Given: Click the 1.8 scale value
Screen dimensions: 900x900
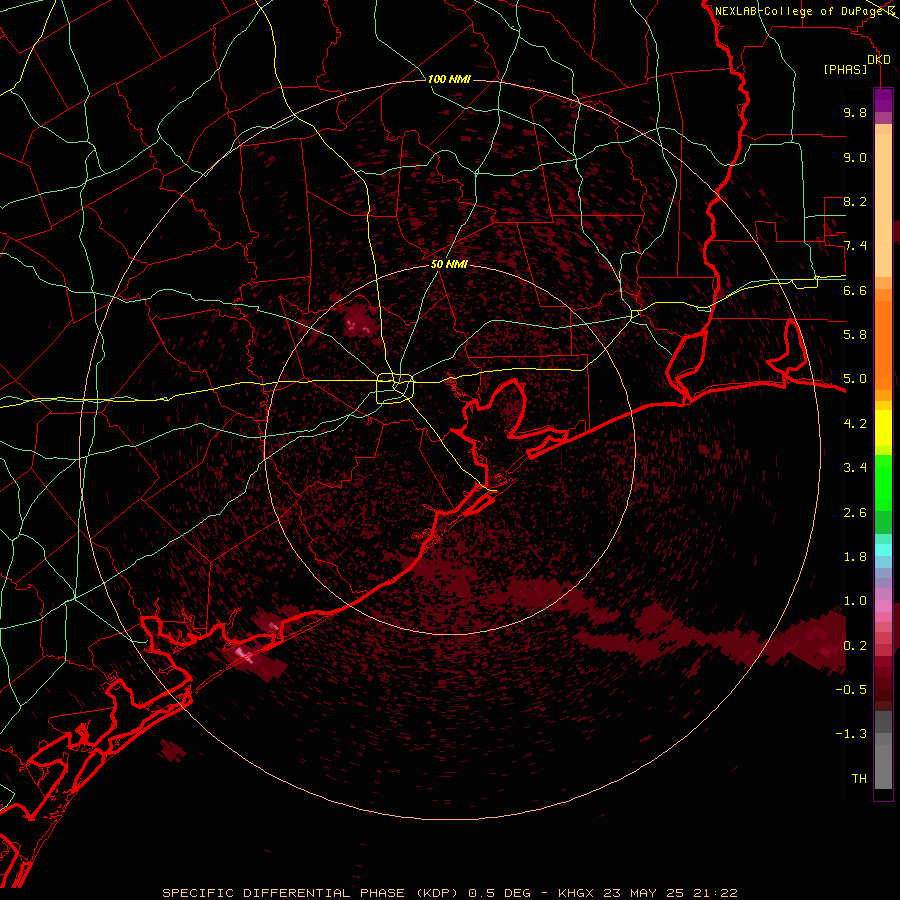Looking at the screenshot, I should (x=855, y=557).
